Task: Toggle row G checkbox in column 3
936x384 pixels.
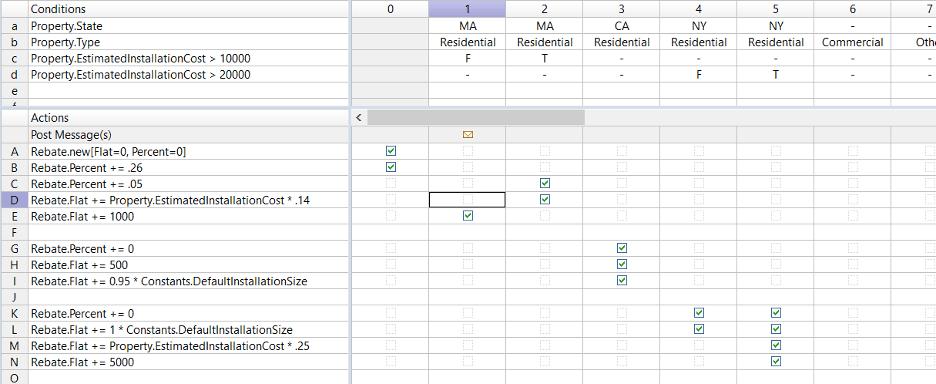Action: [621, 248]
